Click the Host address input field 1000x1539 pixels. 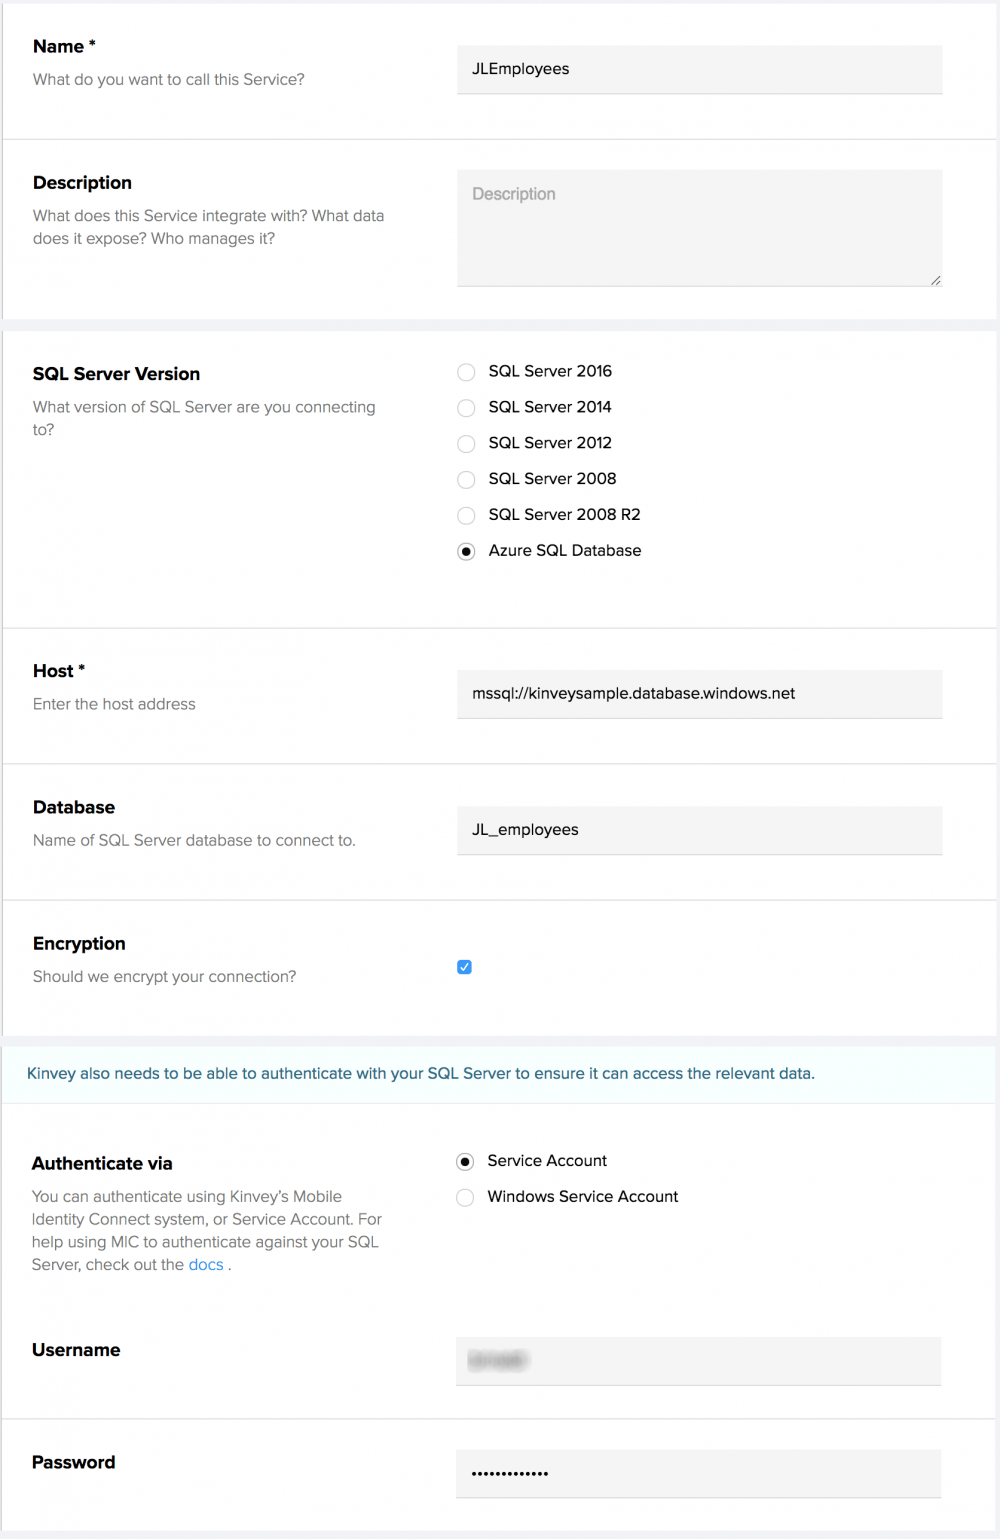(698, 693)
